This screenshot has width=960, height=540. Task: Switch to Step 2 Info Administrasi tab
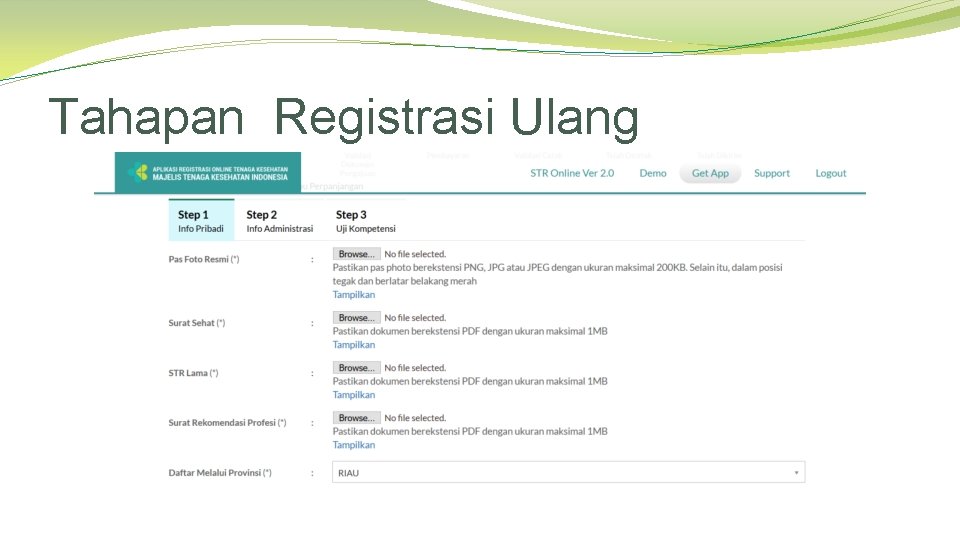coord(279,220)
